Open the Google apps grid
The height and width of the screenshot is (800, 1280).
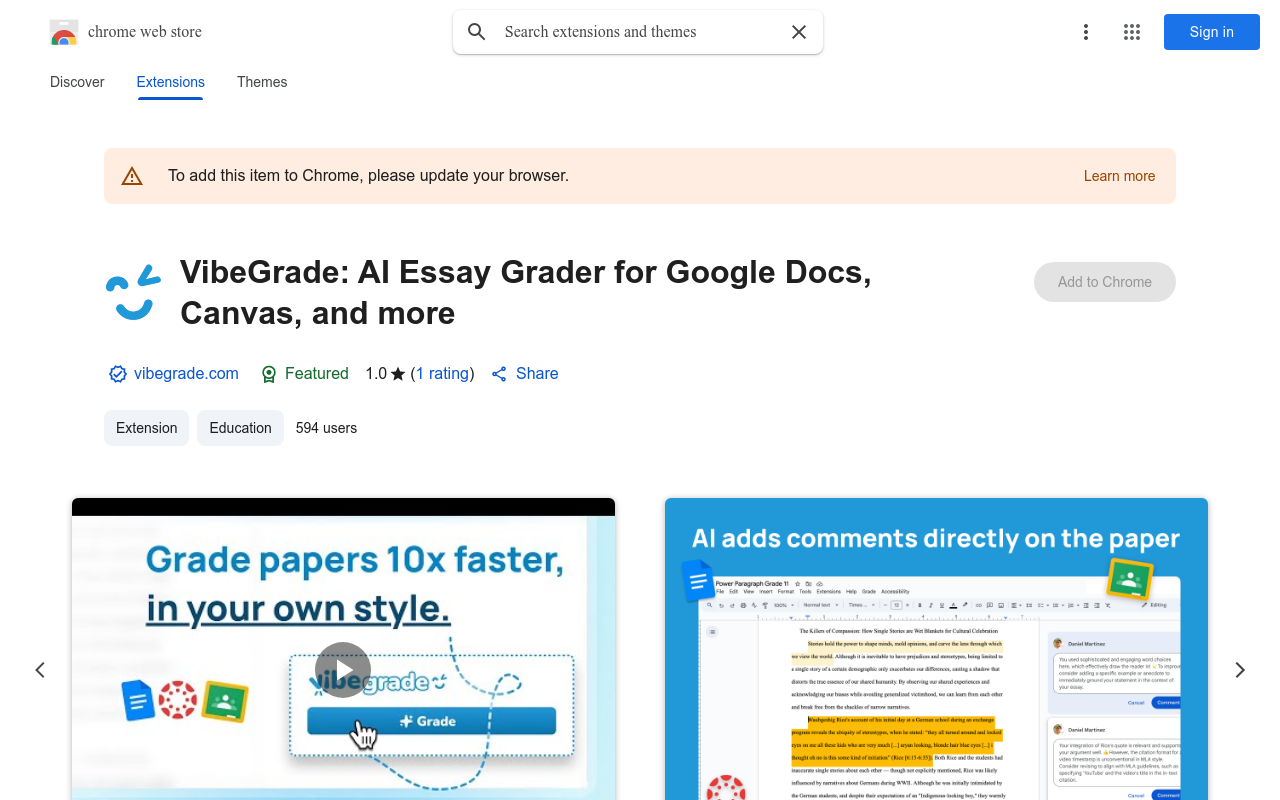(1132, 32)
